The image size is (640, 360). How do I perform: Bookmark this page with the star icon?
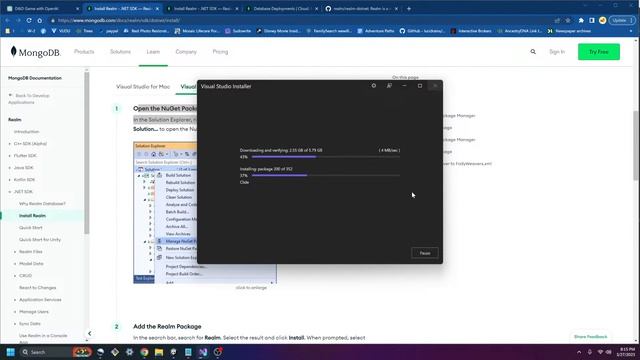(568, 20)
